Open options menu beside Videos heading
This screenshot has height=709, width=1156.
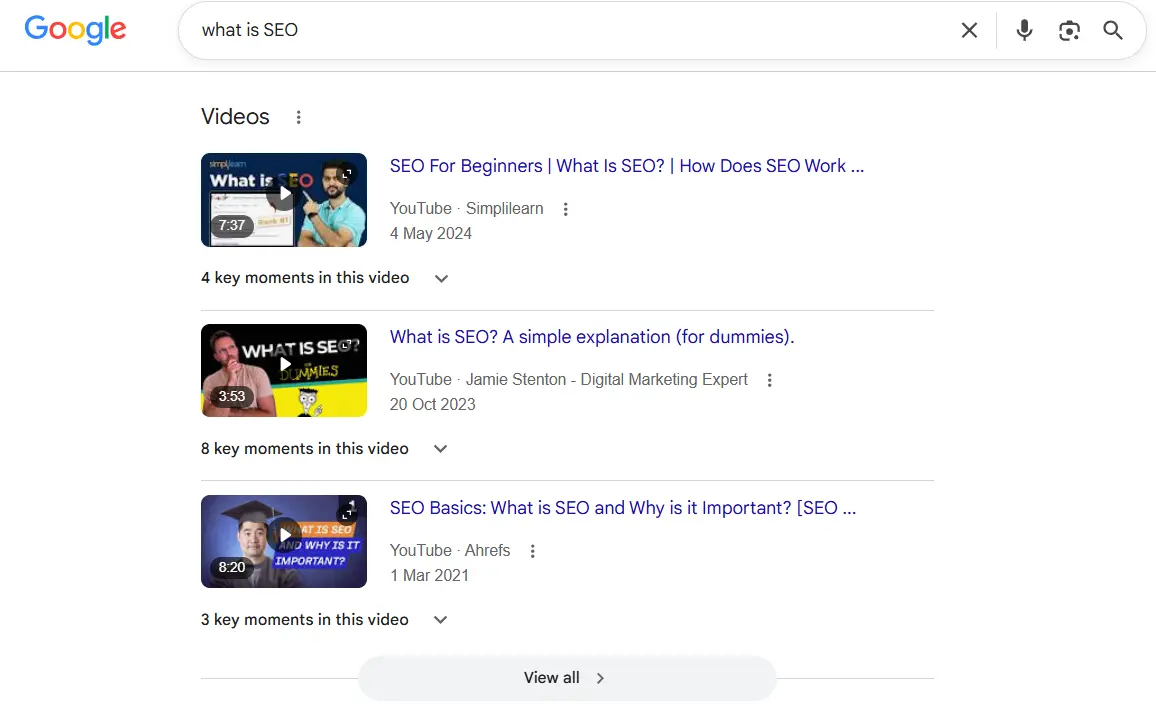(x=299, y=117)
